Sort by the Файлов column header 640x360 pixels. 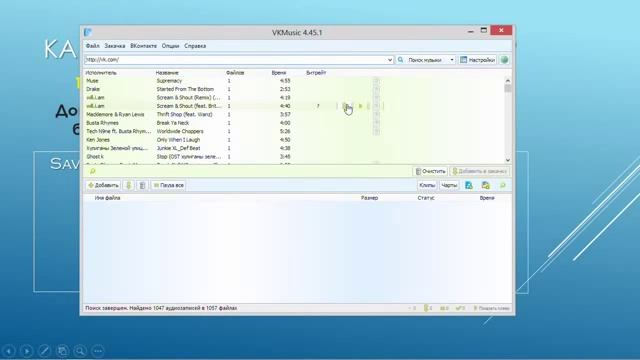(x=235, y=73)
